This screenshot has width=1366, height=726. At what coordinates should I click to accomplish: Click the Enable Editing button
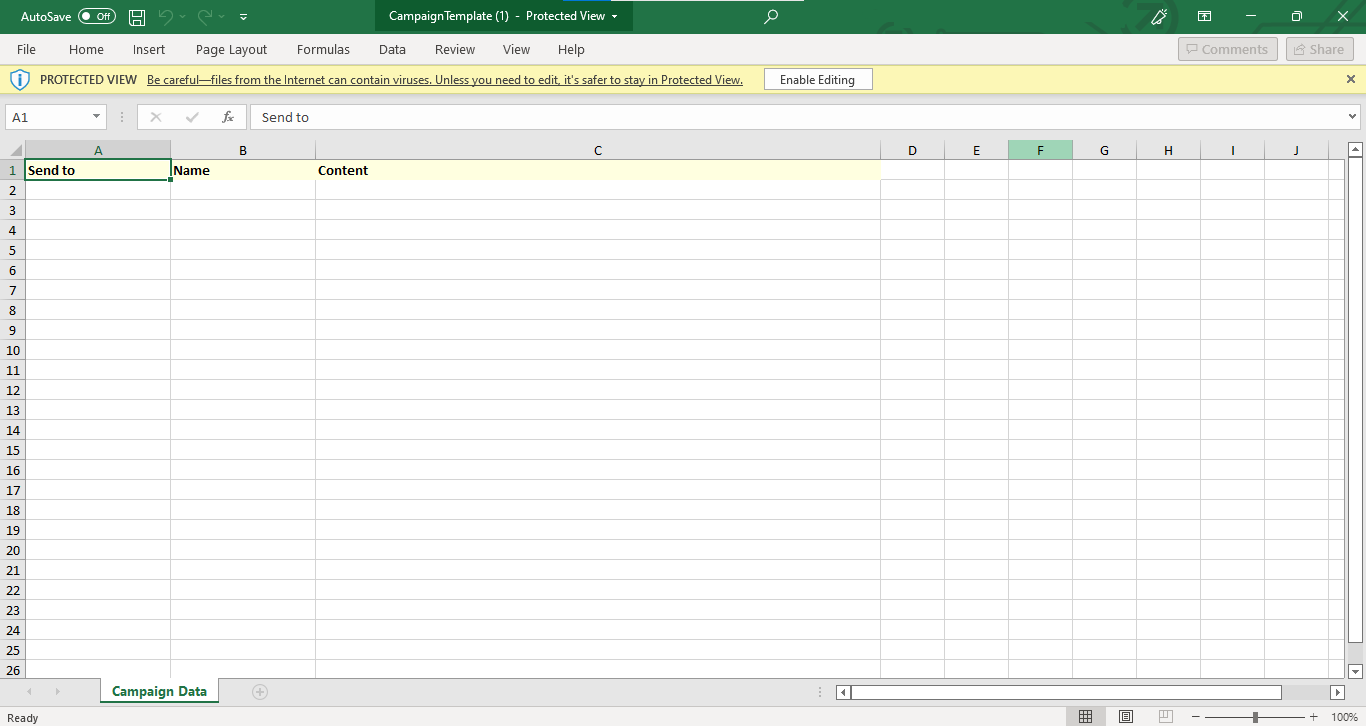(x=817, y=79)
